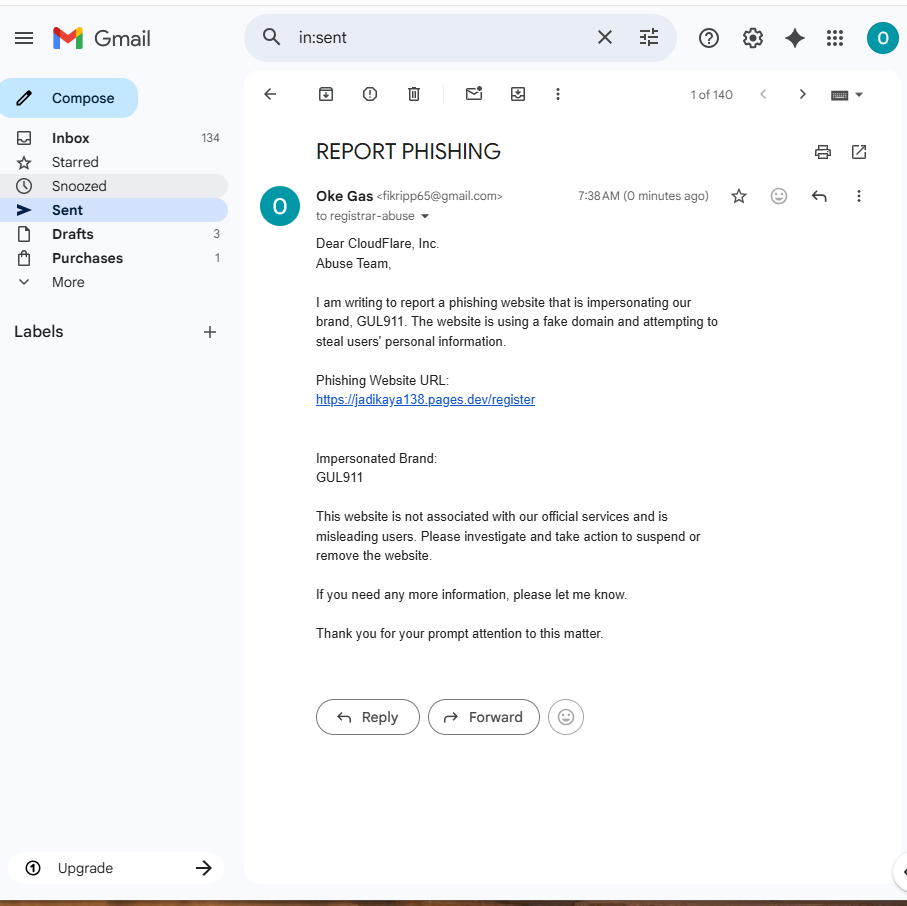Viewport: 907px width, 906px height.
Task: Click the 7:38 AM timestamp
Action: [x=643, y=196]
